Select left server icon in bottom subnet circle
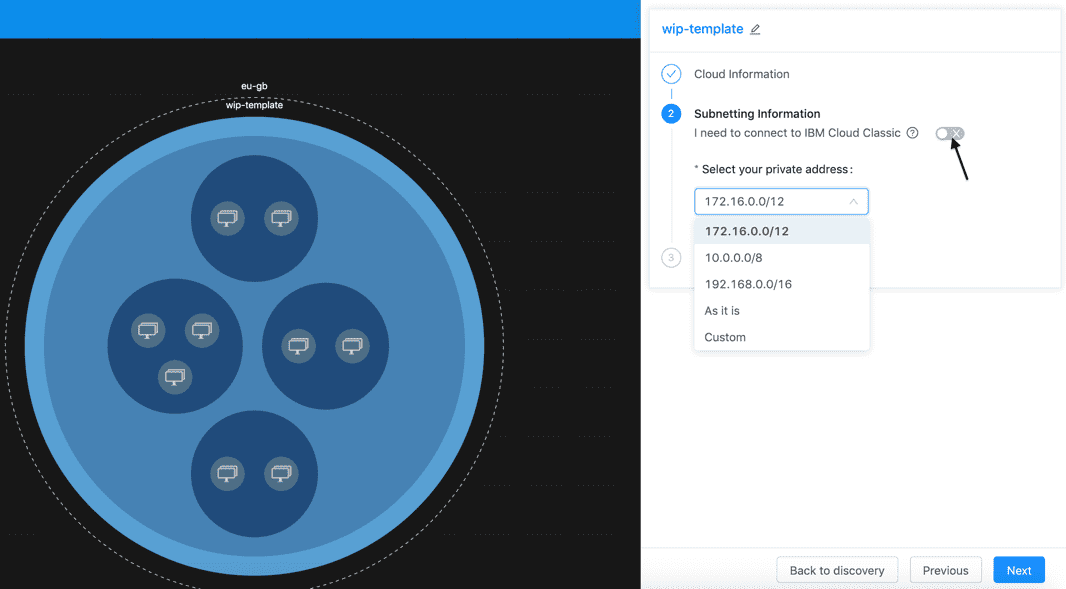Screen dimensions: 1066x589 click(x=227, y=473)
